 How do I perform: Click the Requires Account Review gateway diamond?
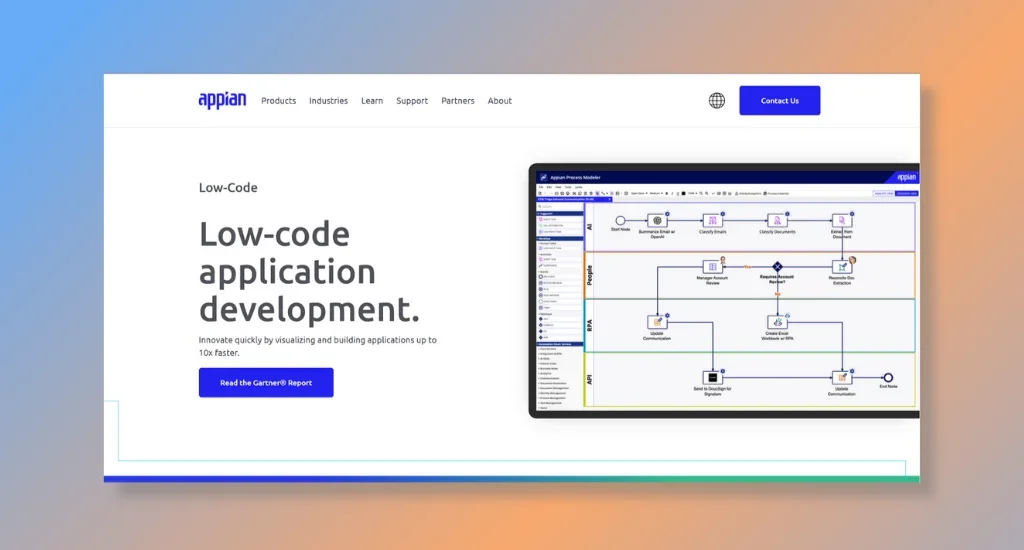(777, 267)
